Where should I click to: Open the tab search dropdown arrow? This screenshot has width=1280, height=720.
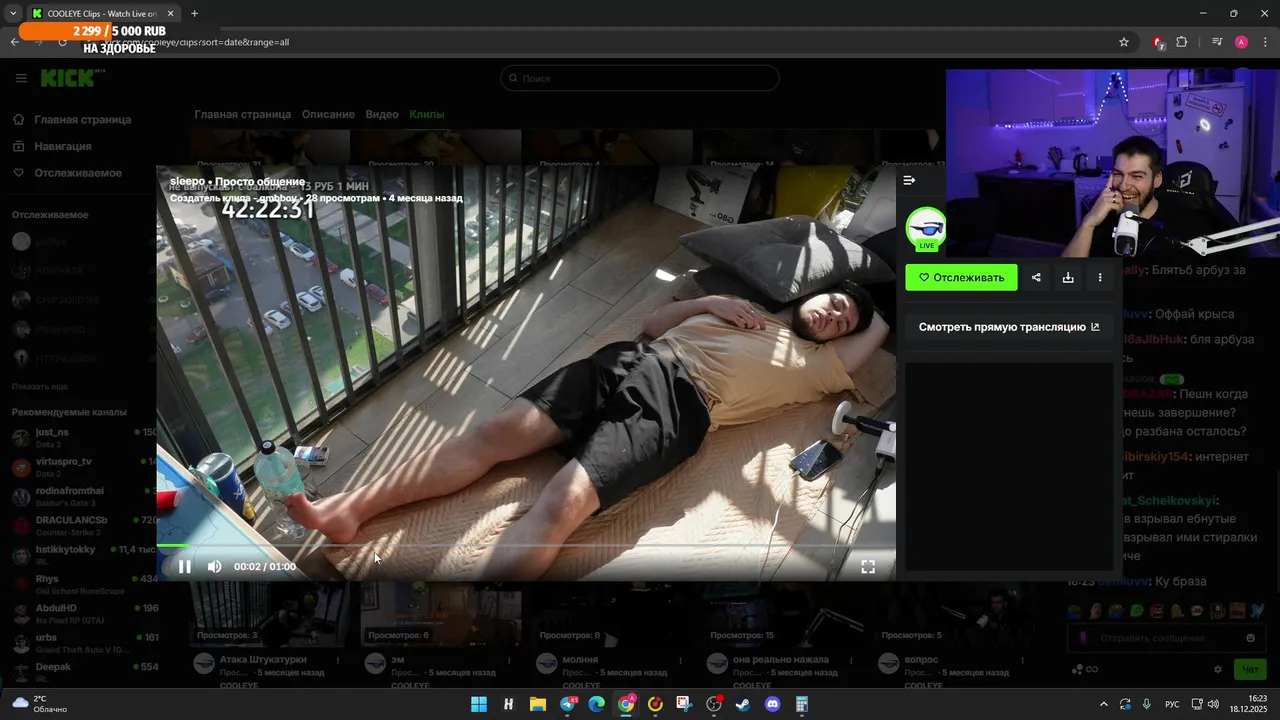(x=13, y=14)
